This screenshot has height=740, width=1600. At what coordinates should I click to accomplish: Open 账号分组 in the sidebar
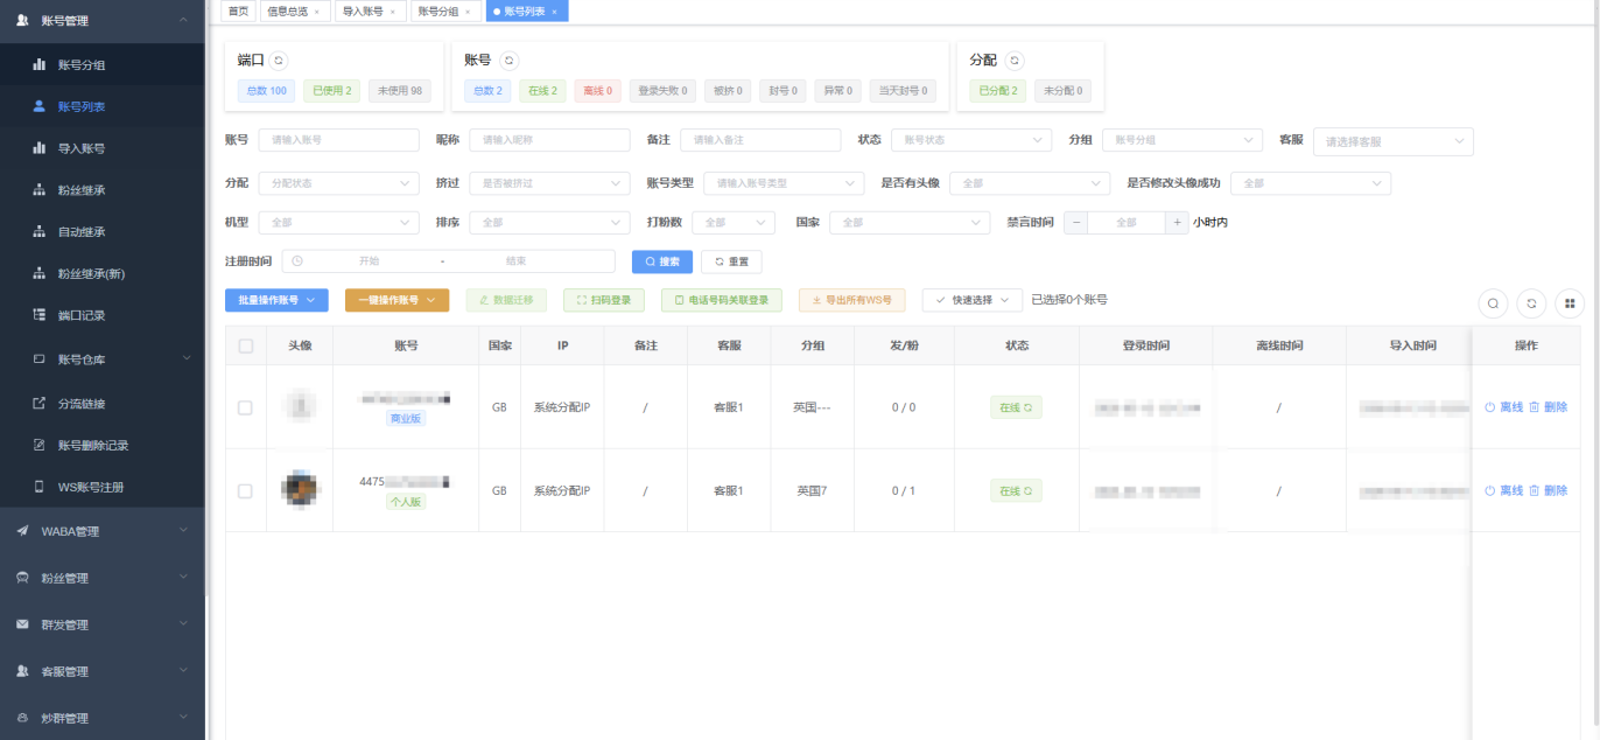(102, 65)
